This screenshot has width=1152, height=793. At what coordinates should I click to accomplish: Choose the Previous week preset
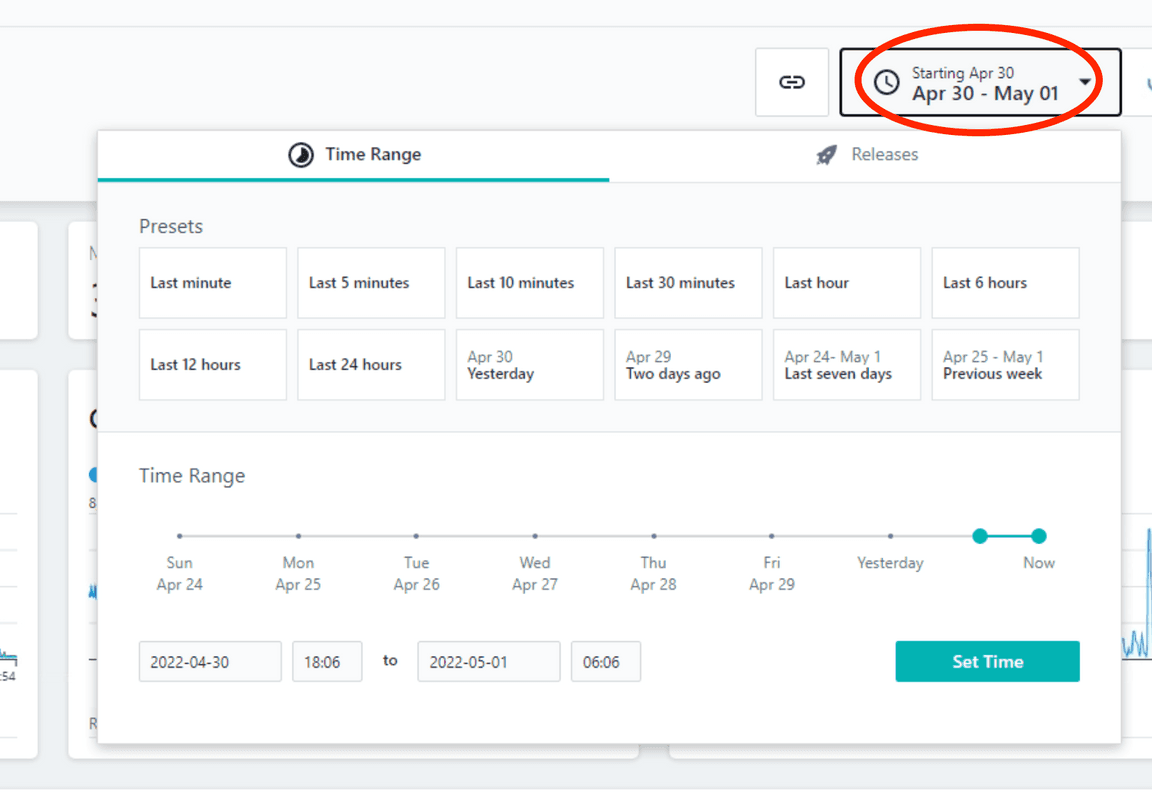1004,364
